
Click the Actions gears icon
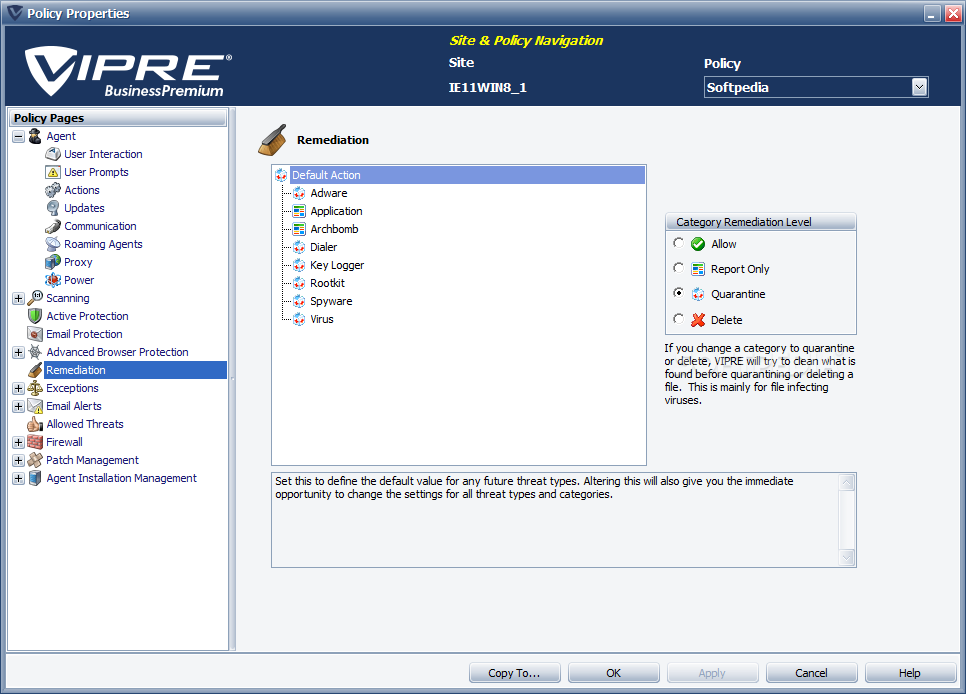[53, 190]
